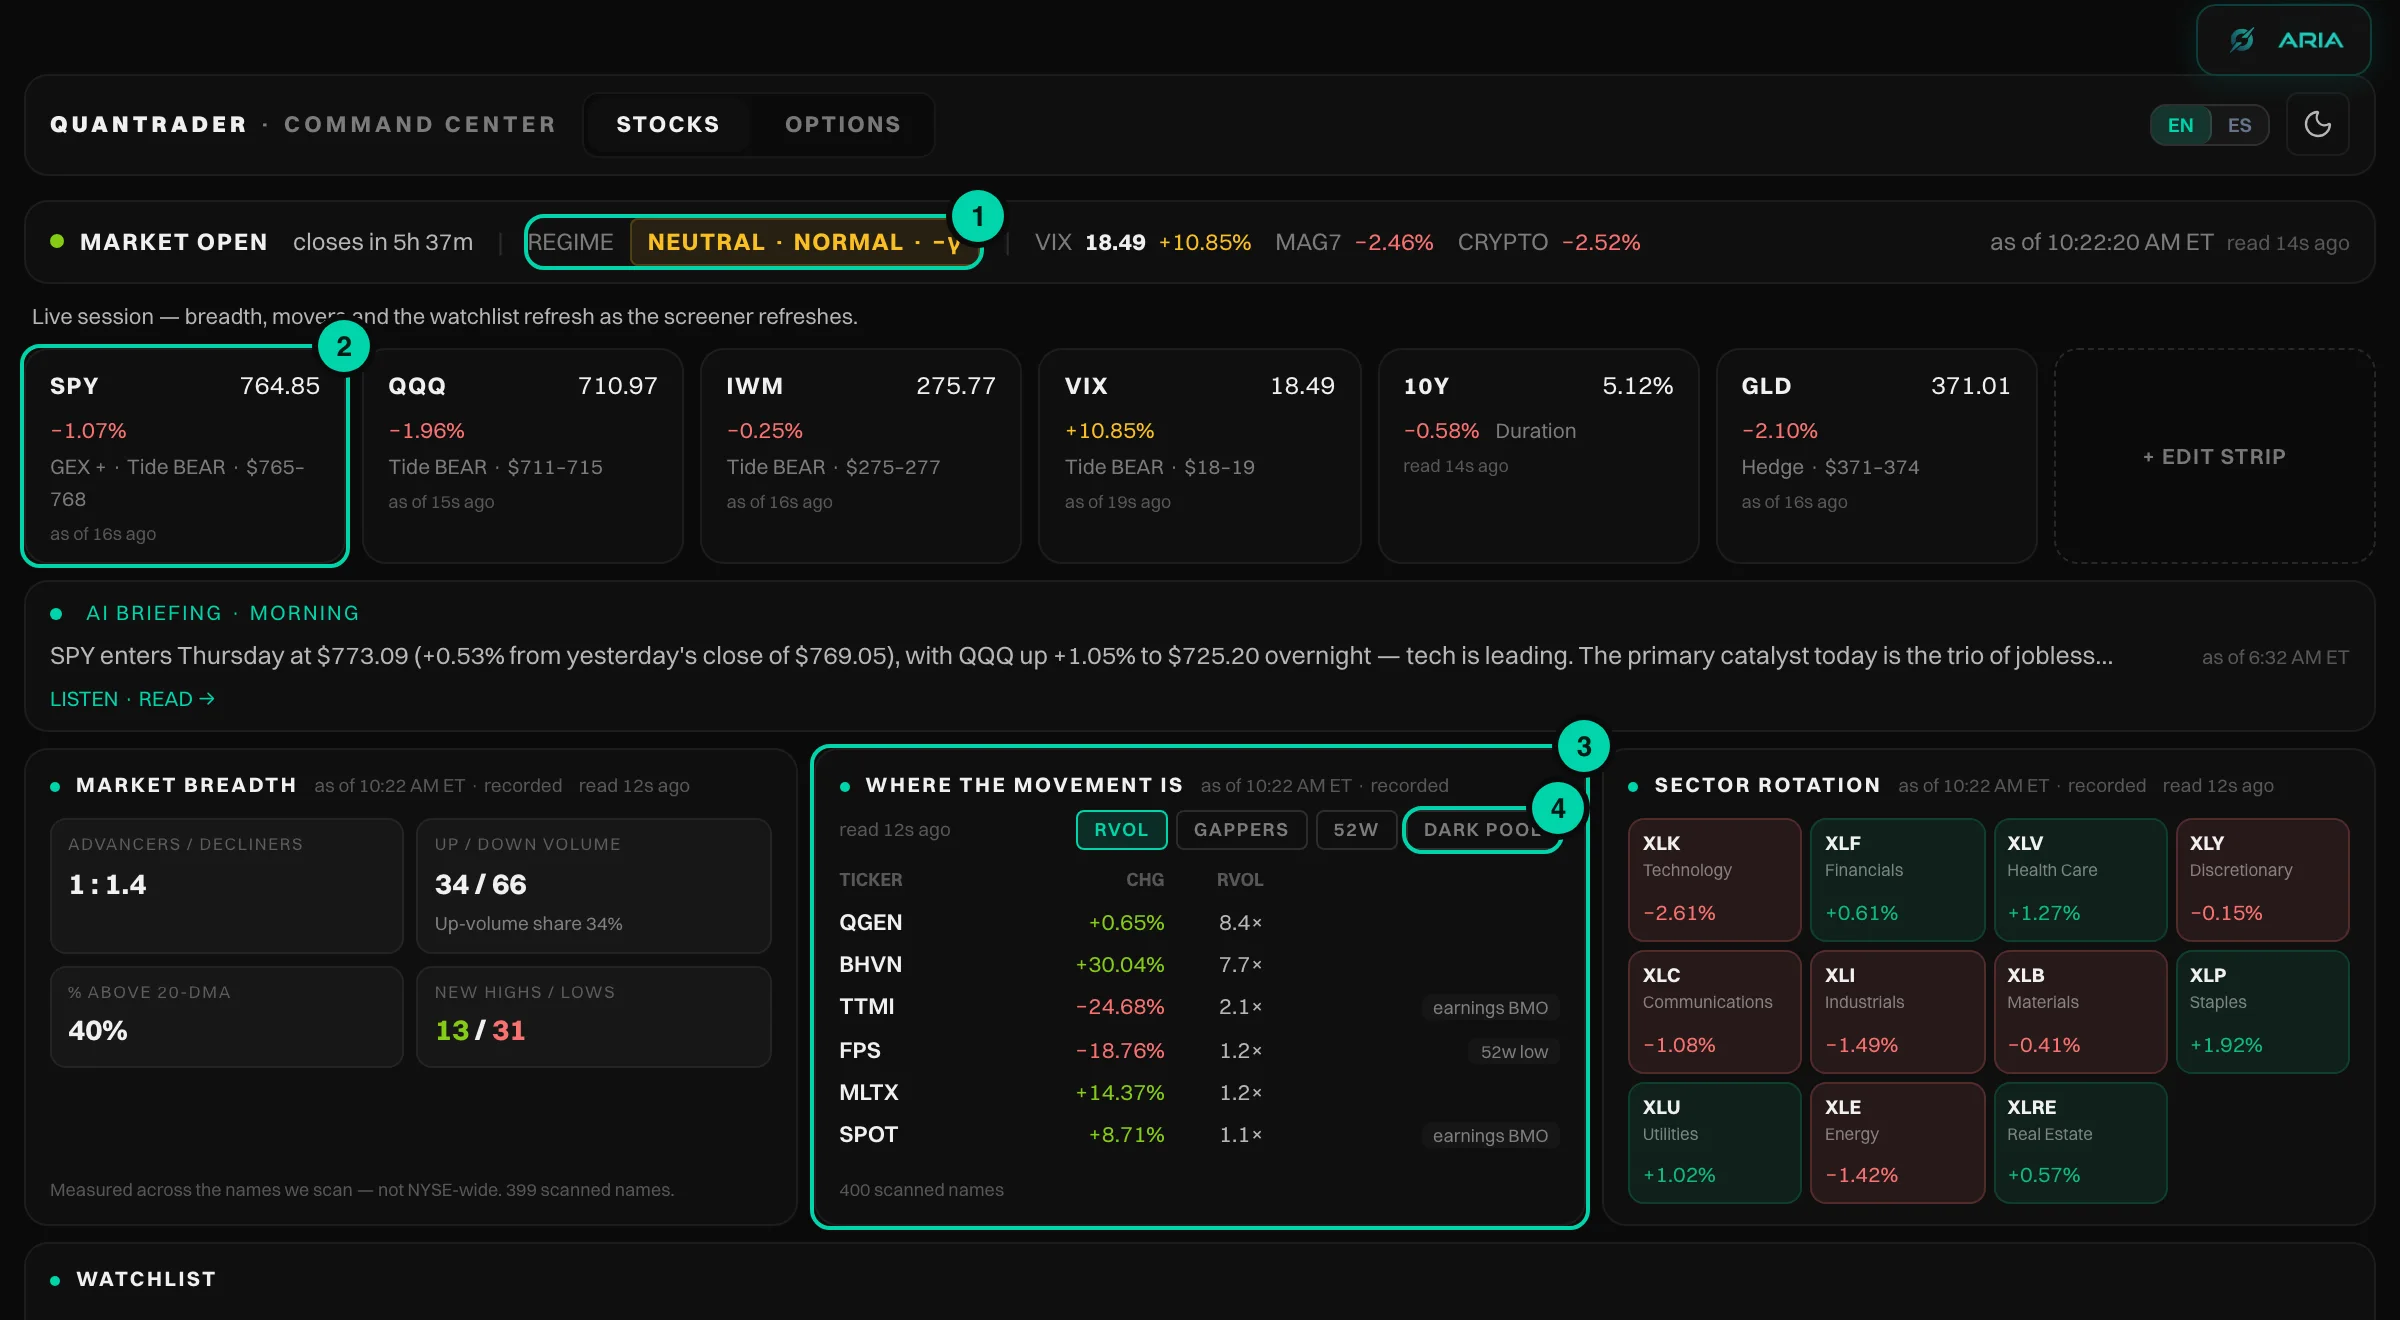
Task: Click the TTMI earnings BMO tag
Action: (x=1490, y=1008)
